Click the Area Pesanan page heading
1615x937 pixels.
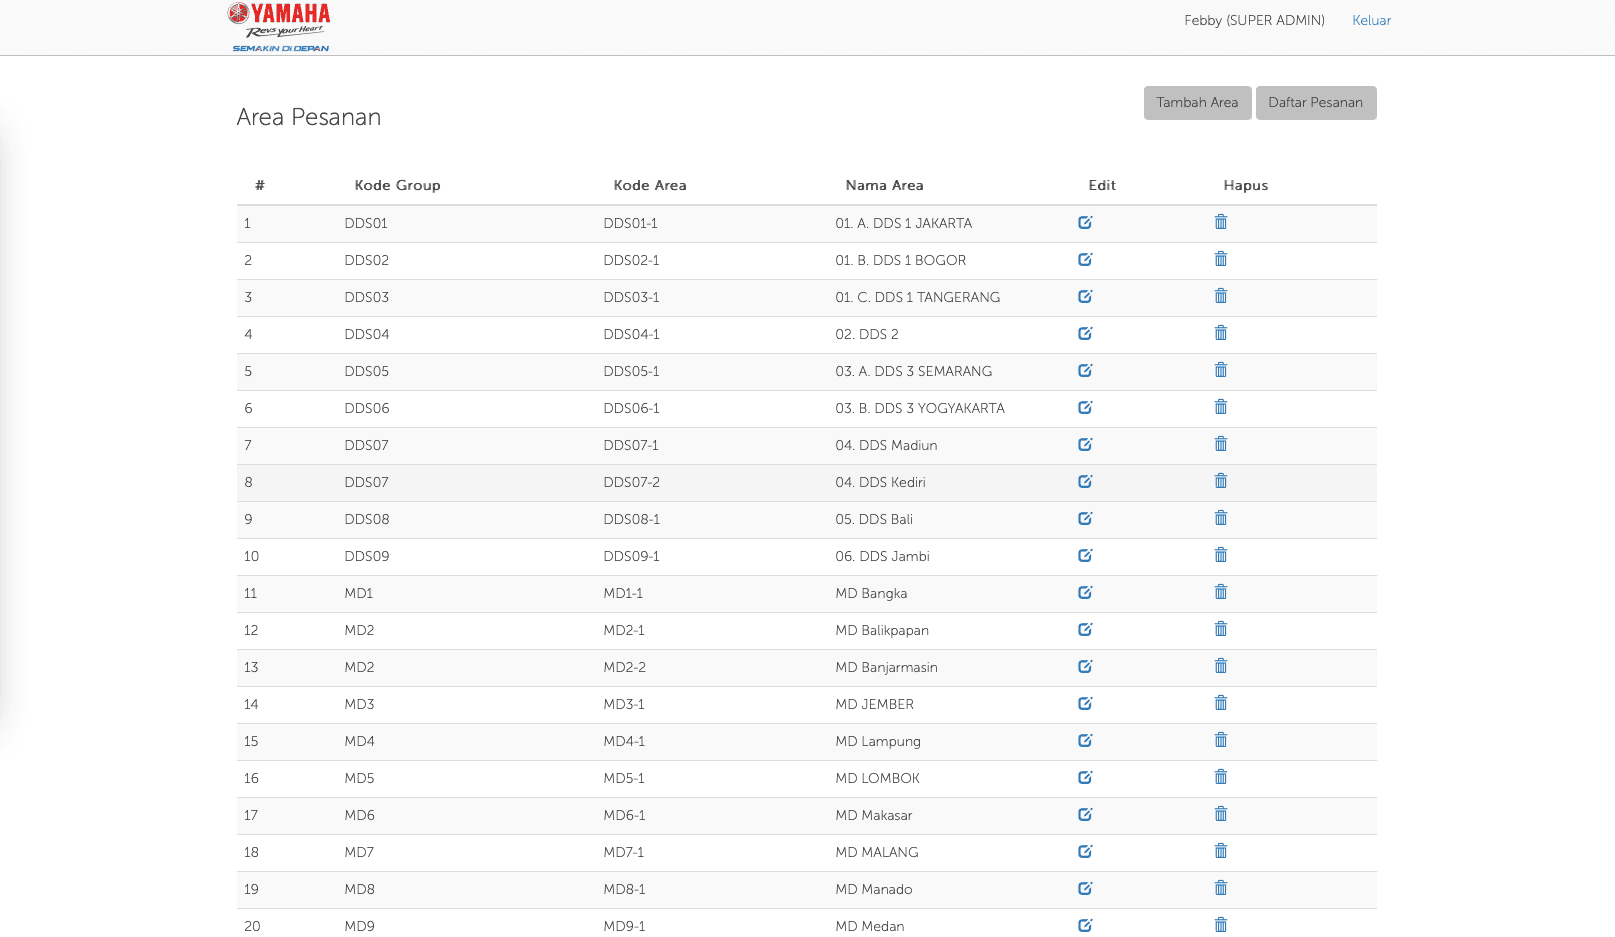pyautogui.click(x=309, y=117)
